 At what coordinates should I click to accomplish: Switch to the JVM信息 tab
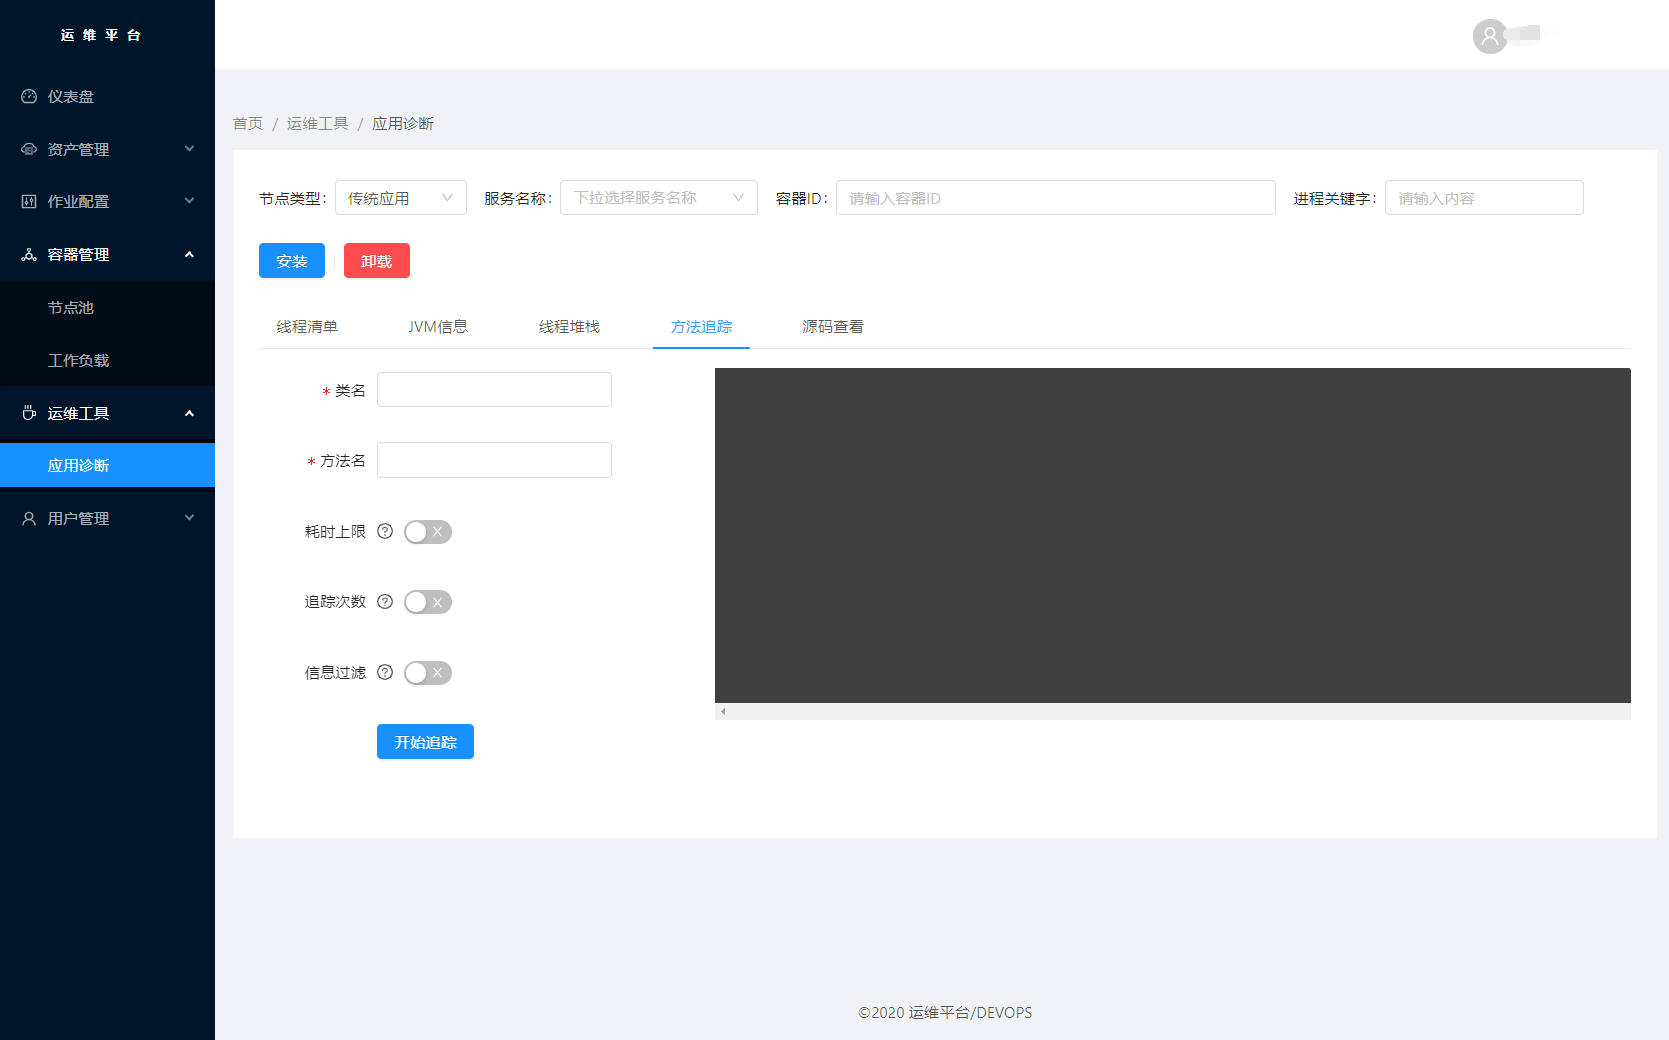point(438,327)
